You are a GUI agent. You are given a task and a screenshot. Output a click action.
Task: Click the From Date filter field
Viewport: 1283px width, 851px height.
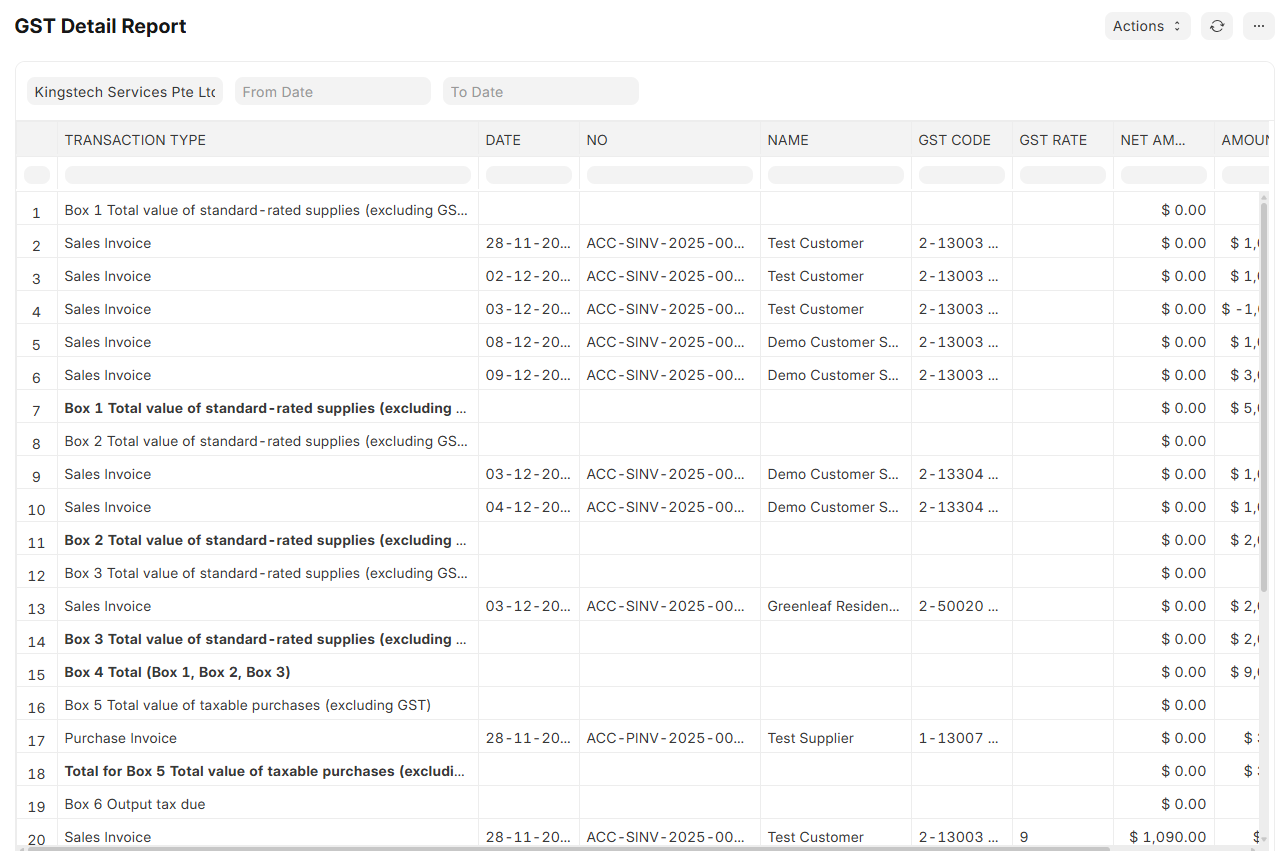coord(332,92)
